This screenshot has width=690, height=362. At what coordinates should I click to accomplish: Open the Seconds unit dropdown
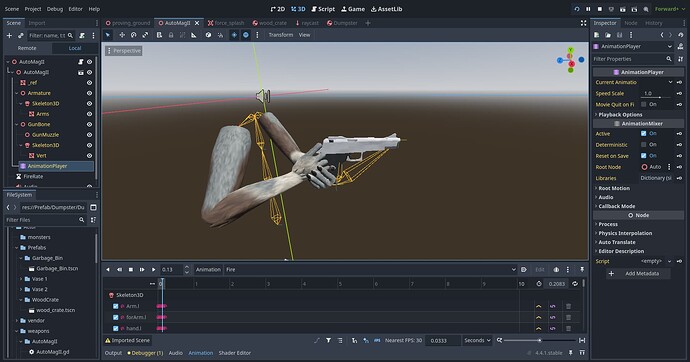(x=477, y=340)
